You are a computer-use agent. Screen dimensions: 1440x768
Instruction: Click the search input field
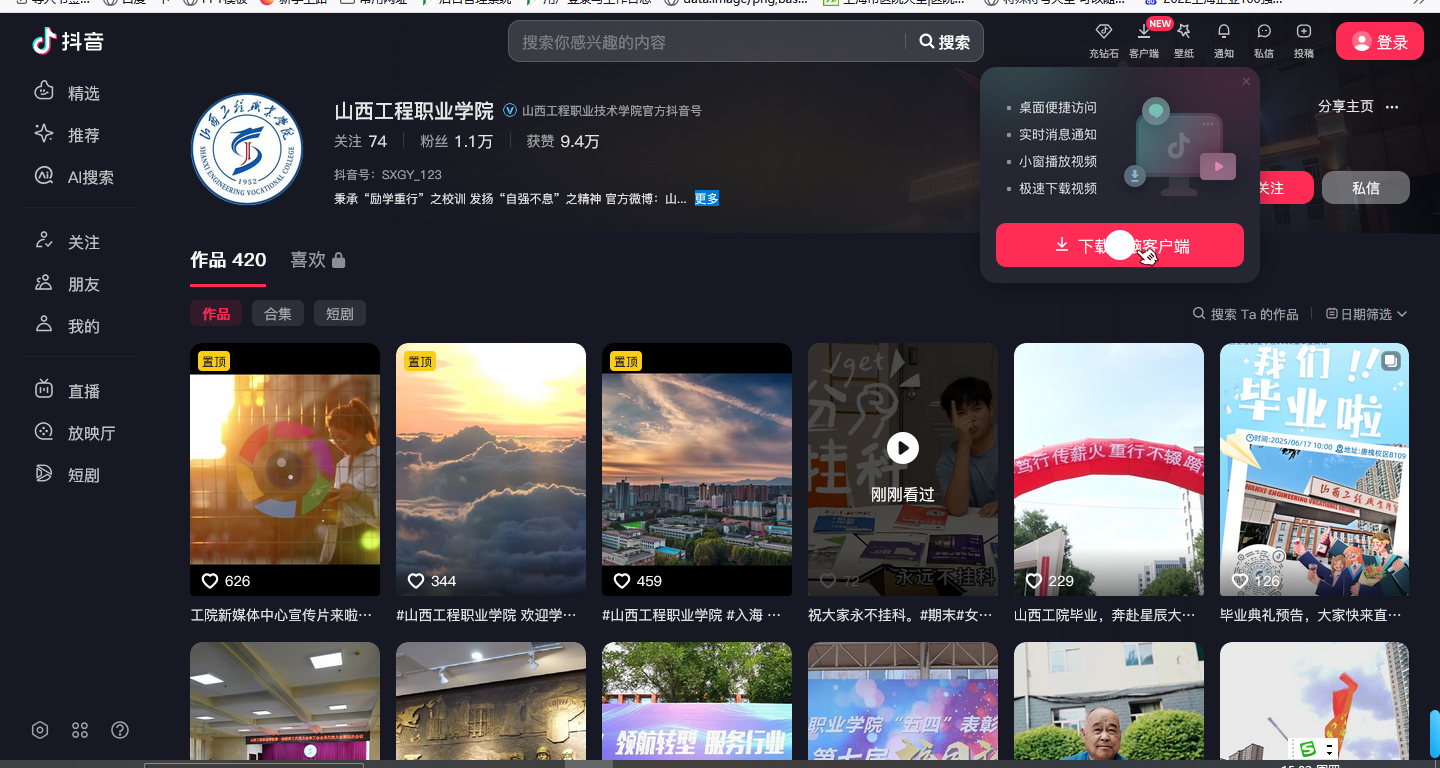point(710,42)
